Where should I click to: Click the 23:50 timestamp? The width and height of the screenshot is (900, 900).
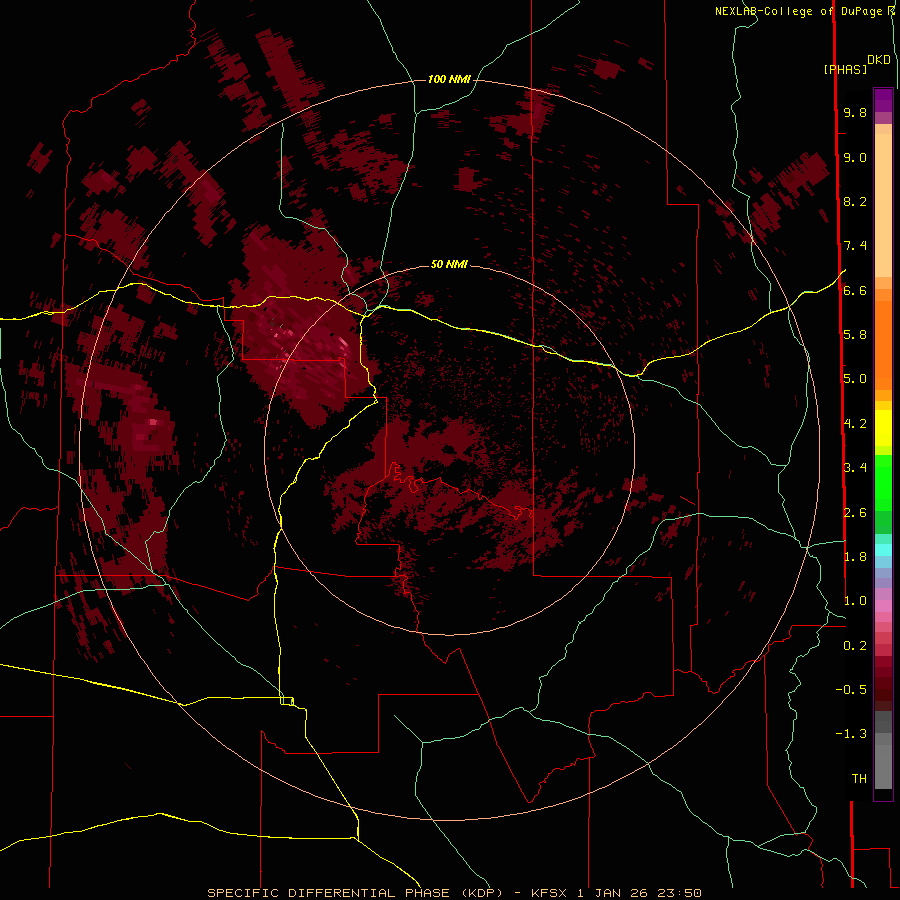click(x=680, y=893)
